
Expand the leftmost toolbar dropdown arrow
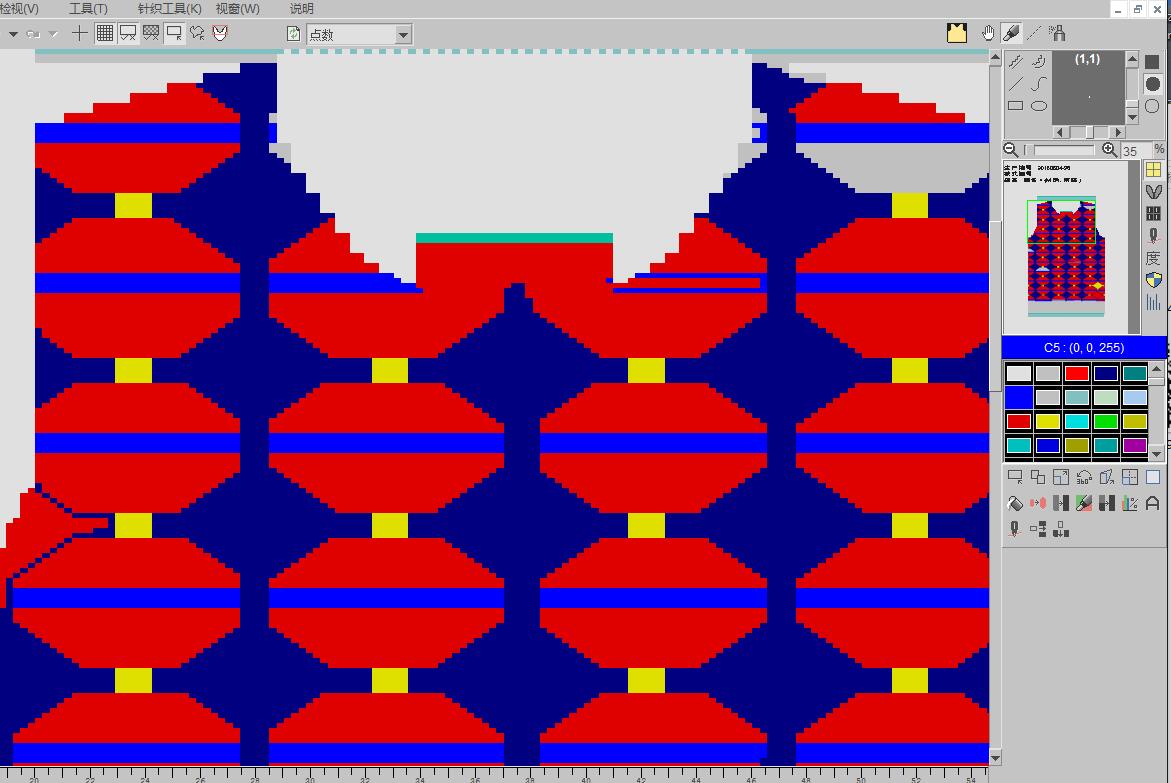pos(13,34)
